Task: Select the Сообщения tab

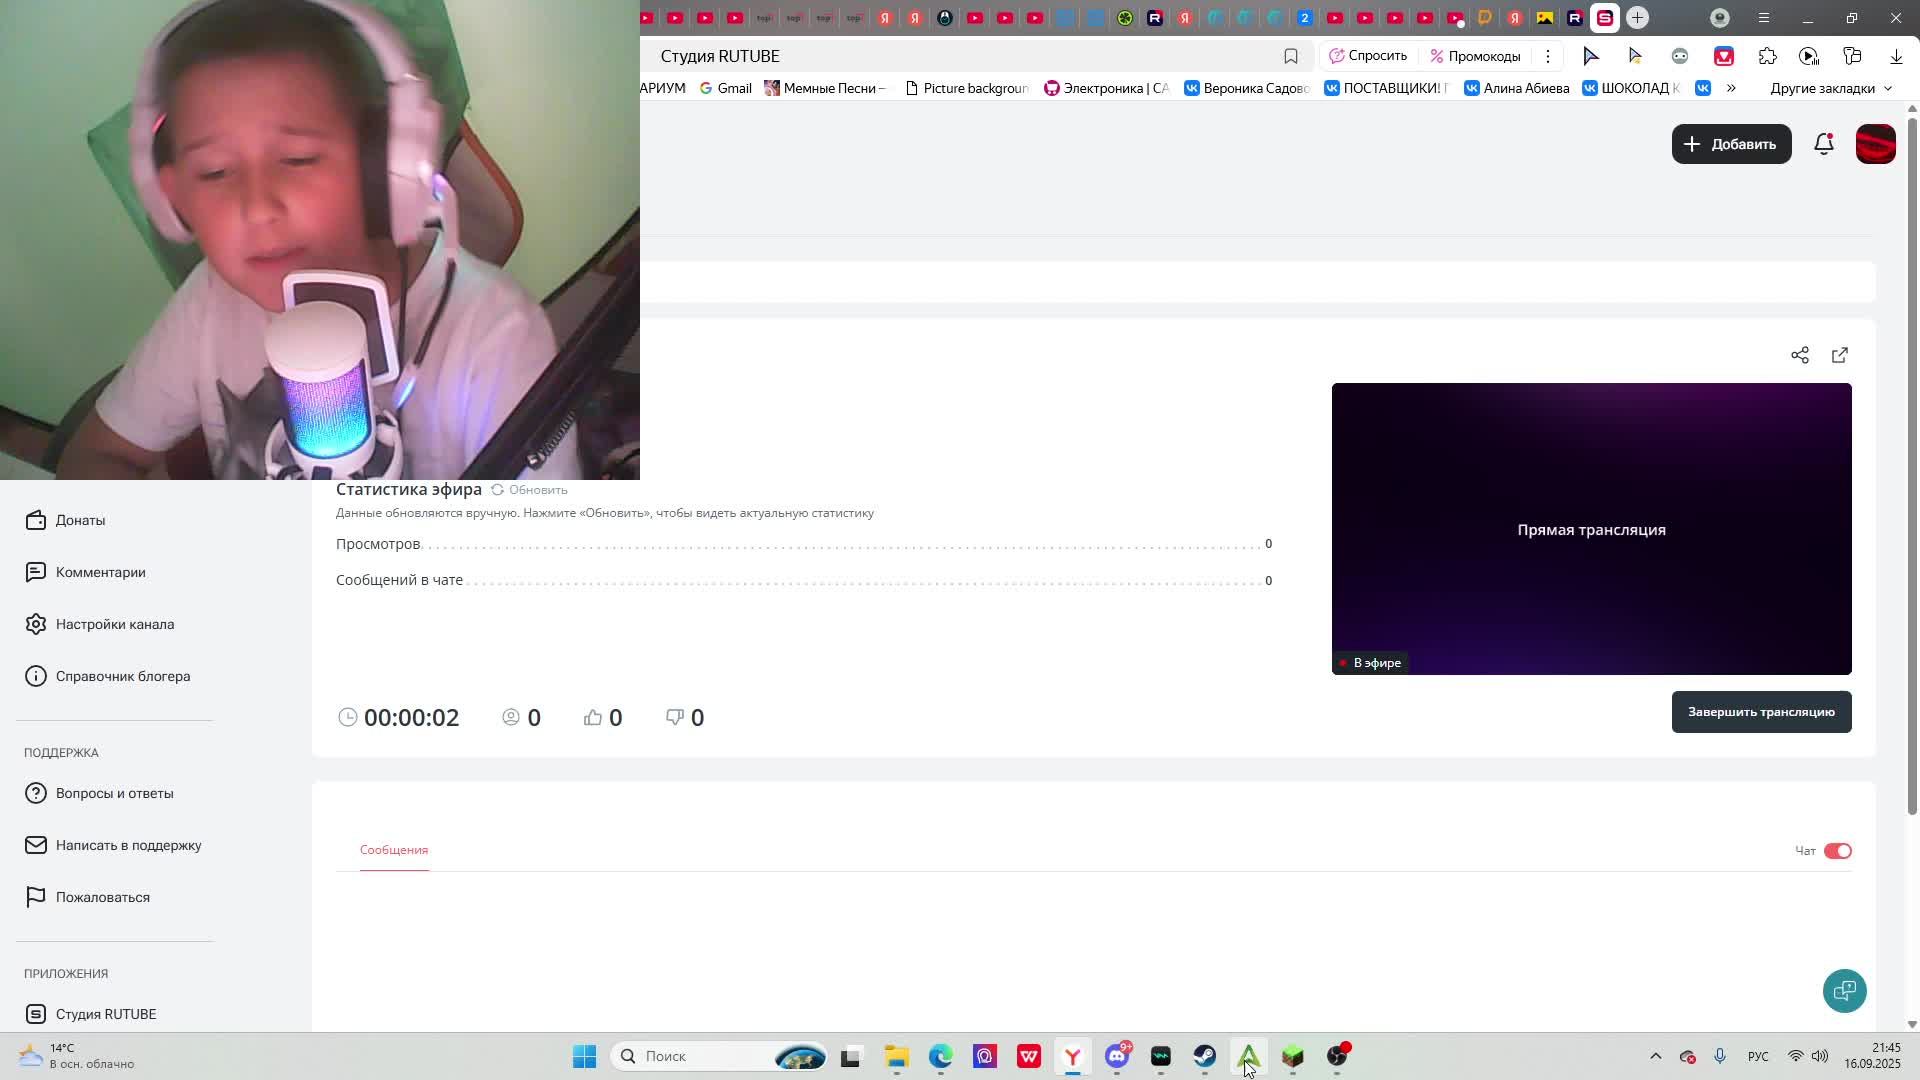Action: point(394,850)
